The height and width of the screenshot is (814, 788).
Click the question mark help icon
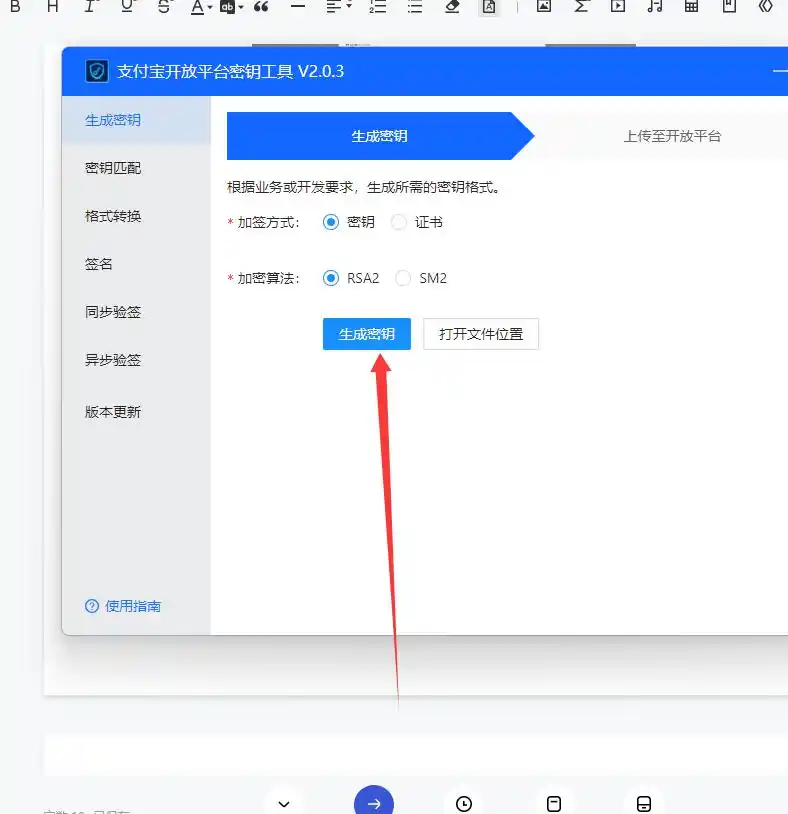92,606
